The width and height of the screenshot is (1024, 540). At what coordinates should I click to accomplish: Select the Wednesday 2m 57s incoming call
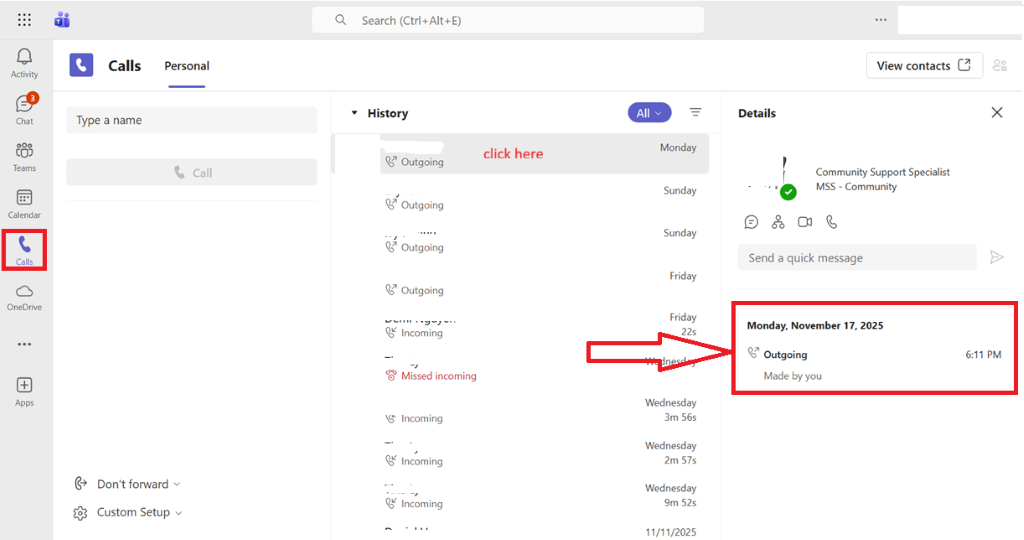(520, 453)
